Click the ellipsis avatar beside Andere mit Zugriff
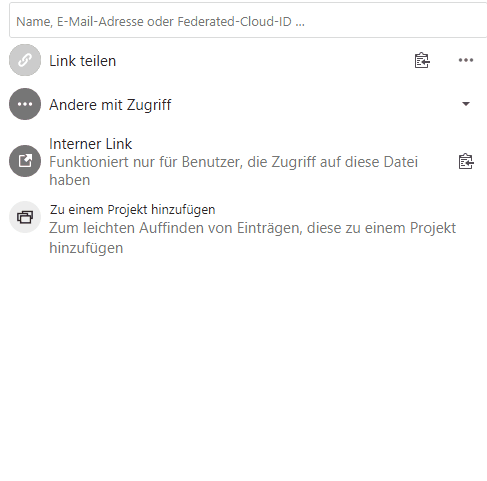This screenshot has height=481, width=487. 25,104
